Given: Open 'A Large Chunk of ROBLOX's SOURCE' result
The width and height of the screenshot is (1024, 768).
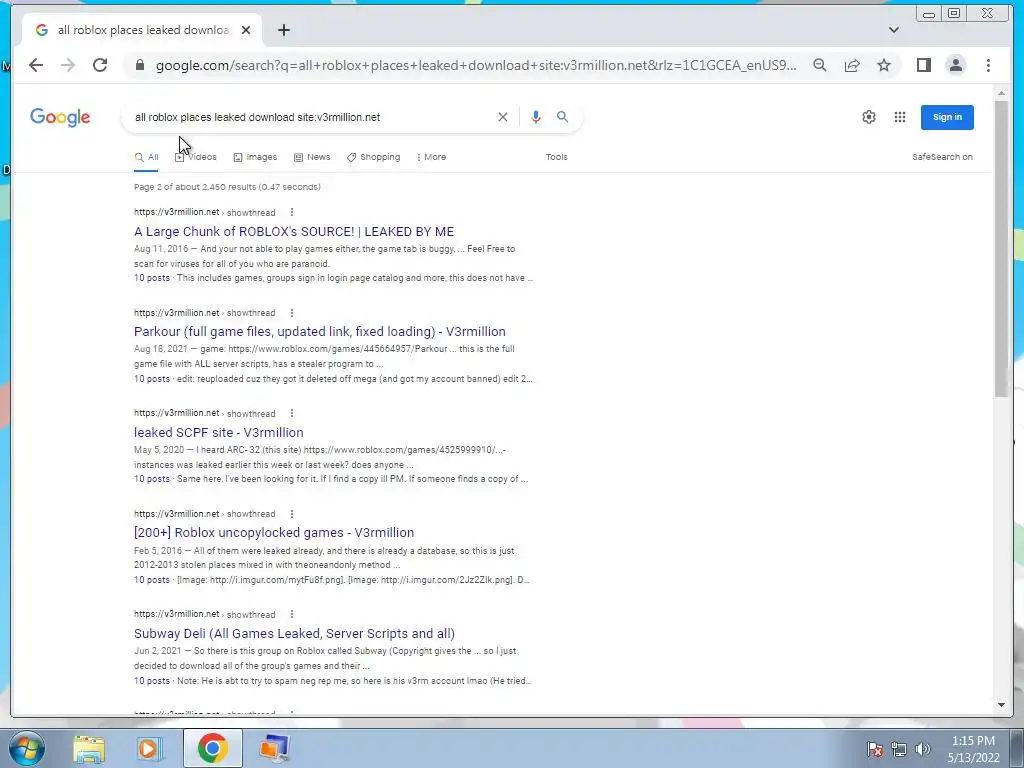Looking at the screenshot, I should click(294, 232).
